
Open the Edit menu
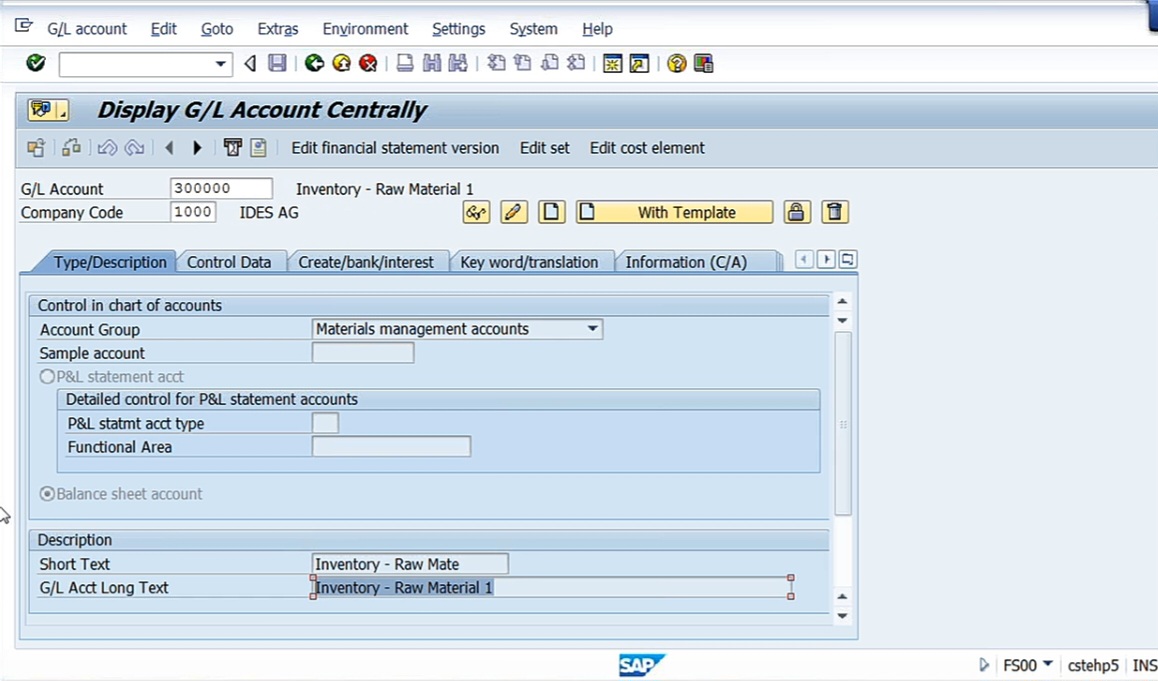163,29
